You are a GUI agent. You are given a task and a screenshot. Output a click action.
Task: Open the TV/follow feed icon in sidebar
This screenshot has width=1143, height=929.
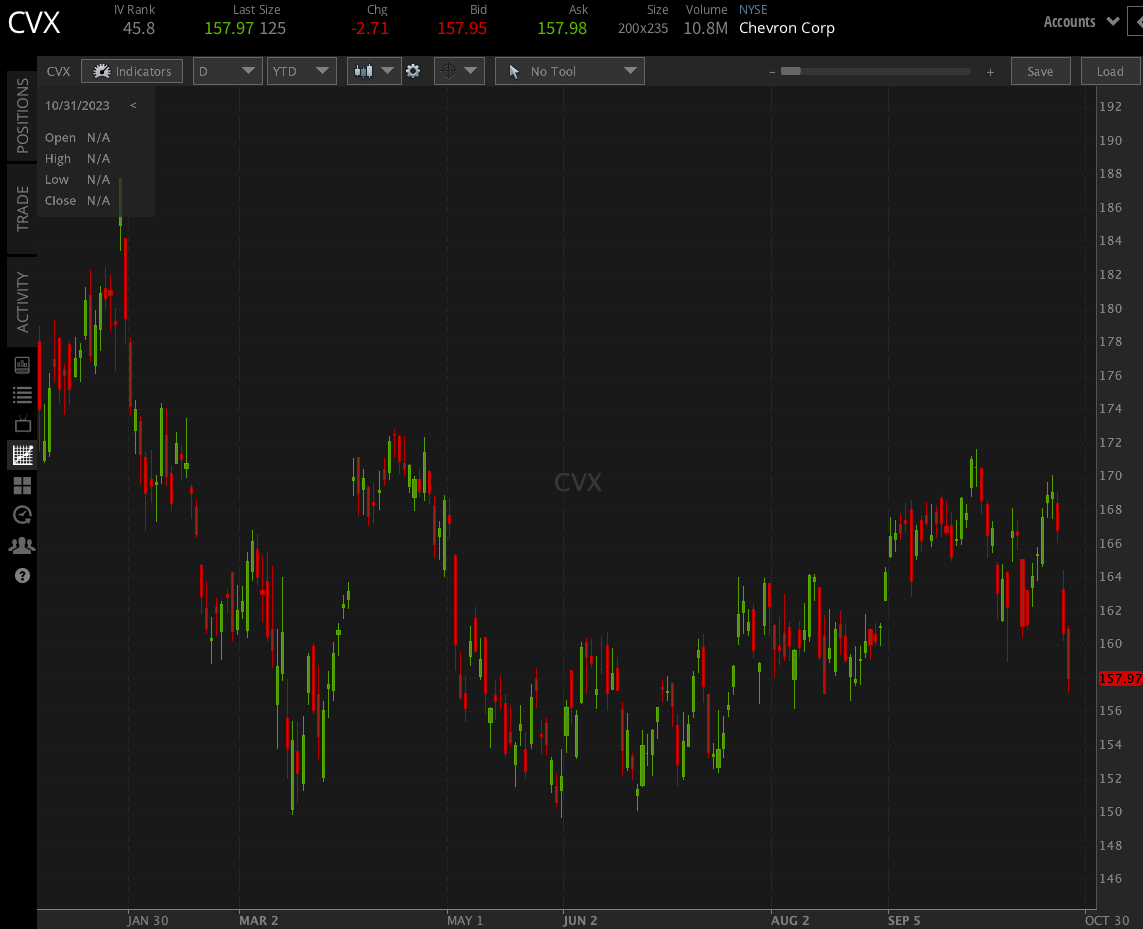click(21, 424)
